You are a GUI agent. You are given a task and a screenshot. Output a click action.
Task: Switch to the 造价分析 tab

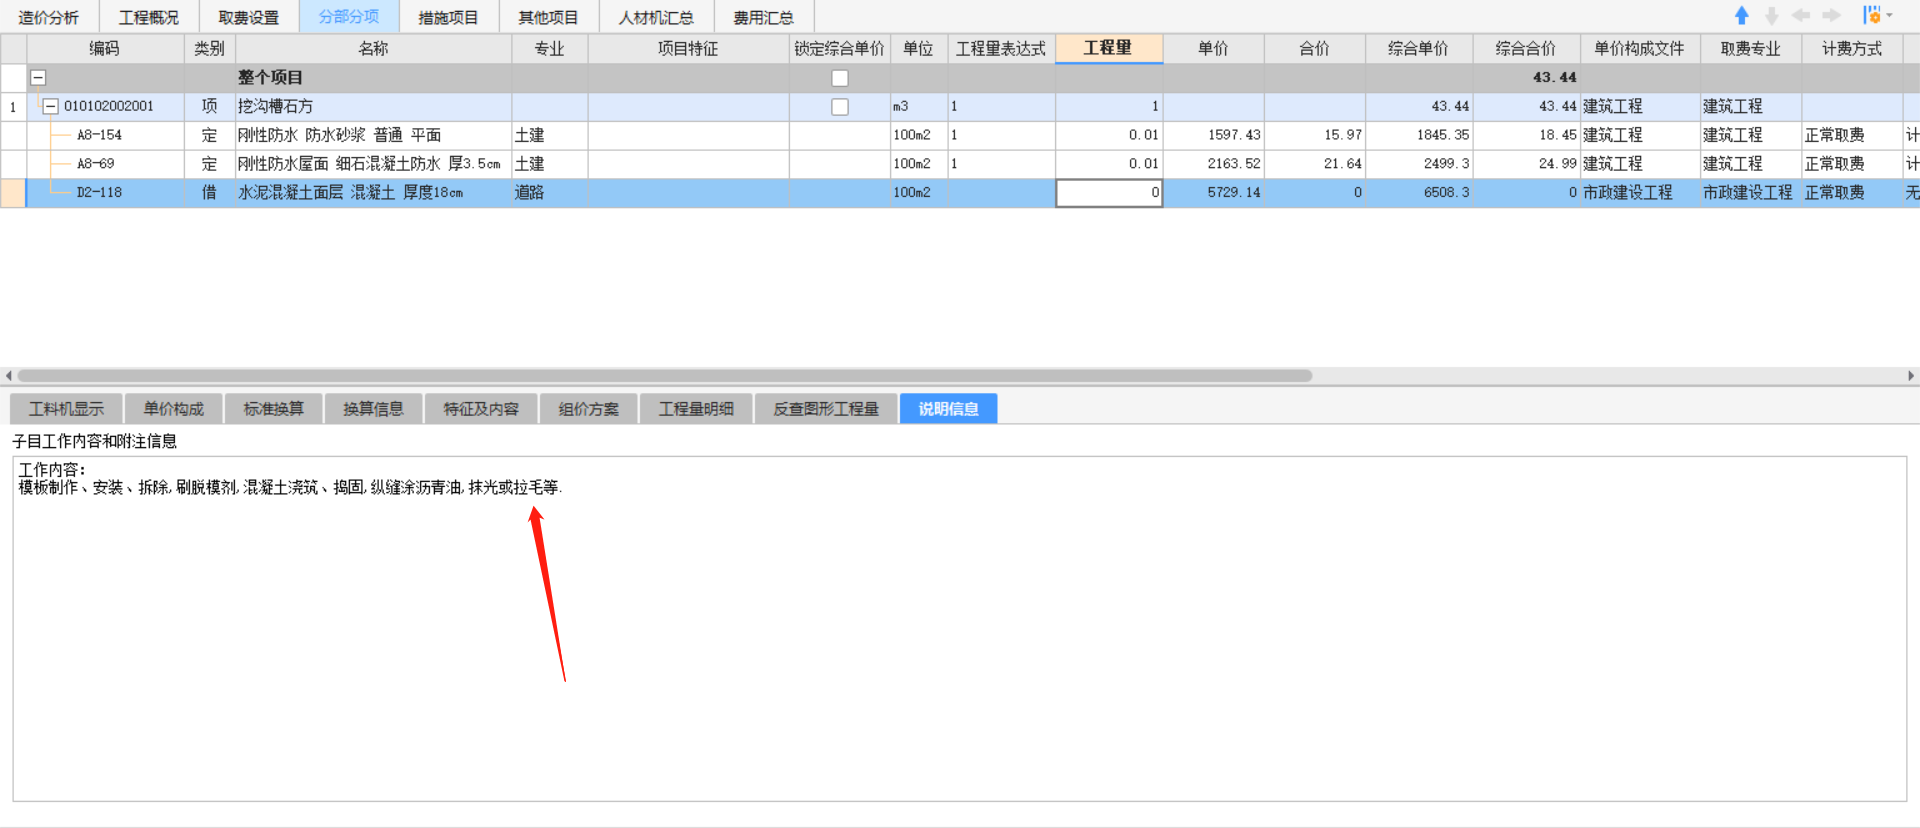coord(49,17)
